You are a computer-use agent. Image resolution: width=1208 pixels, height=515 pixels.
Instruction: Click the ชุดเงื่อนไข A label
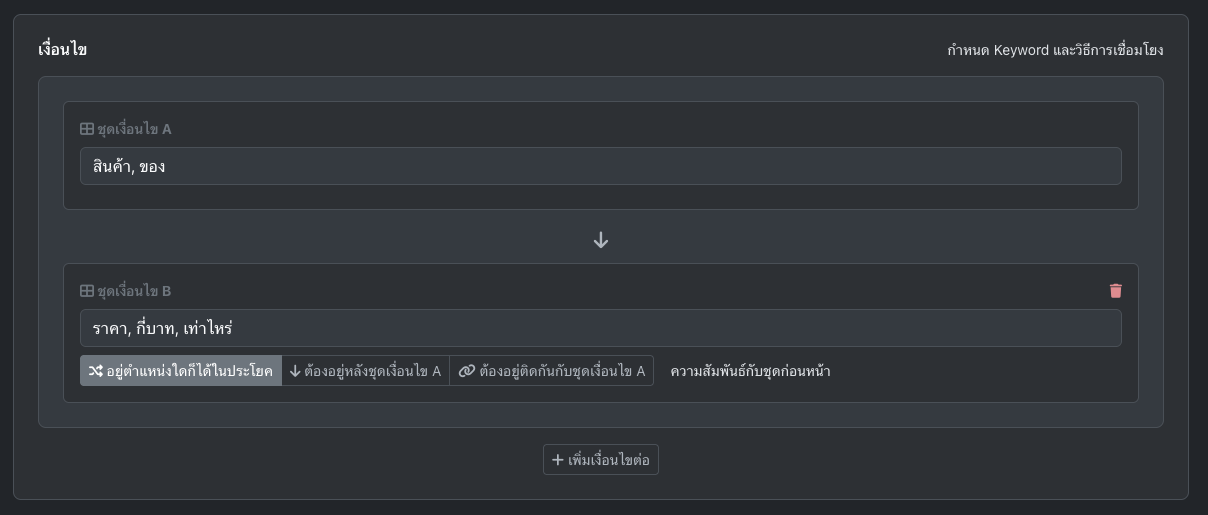[134, 129]
